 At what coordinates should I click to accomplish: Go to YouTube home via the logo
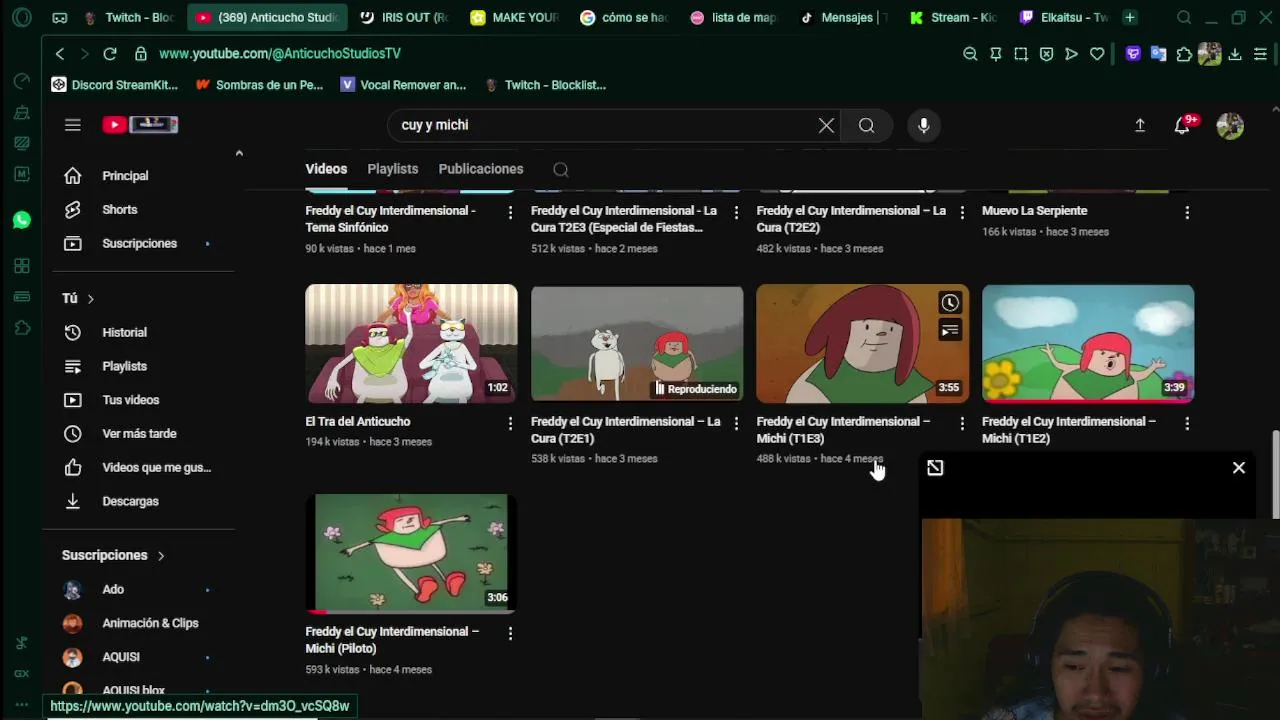(139, 125)
